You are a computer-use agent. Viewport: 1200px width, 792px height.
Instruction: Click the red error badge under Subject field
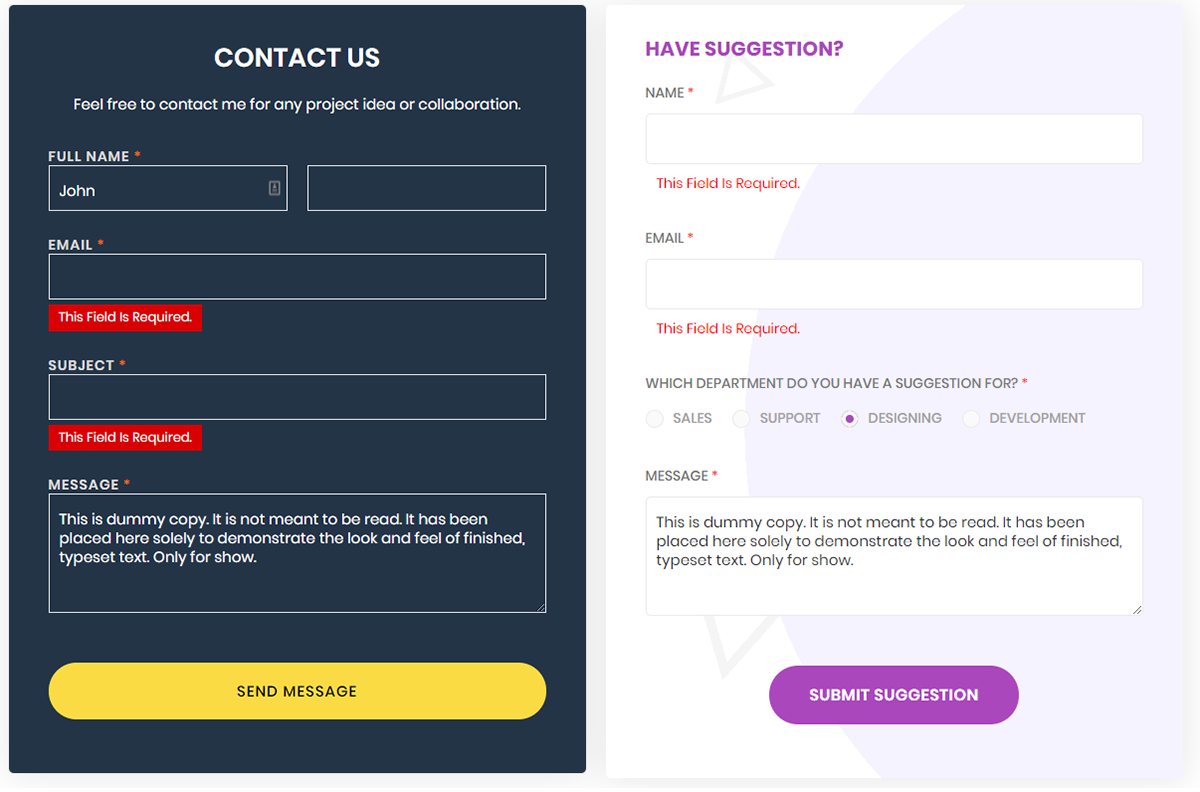tap(125, 437)
